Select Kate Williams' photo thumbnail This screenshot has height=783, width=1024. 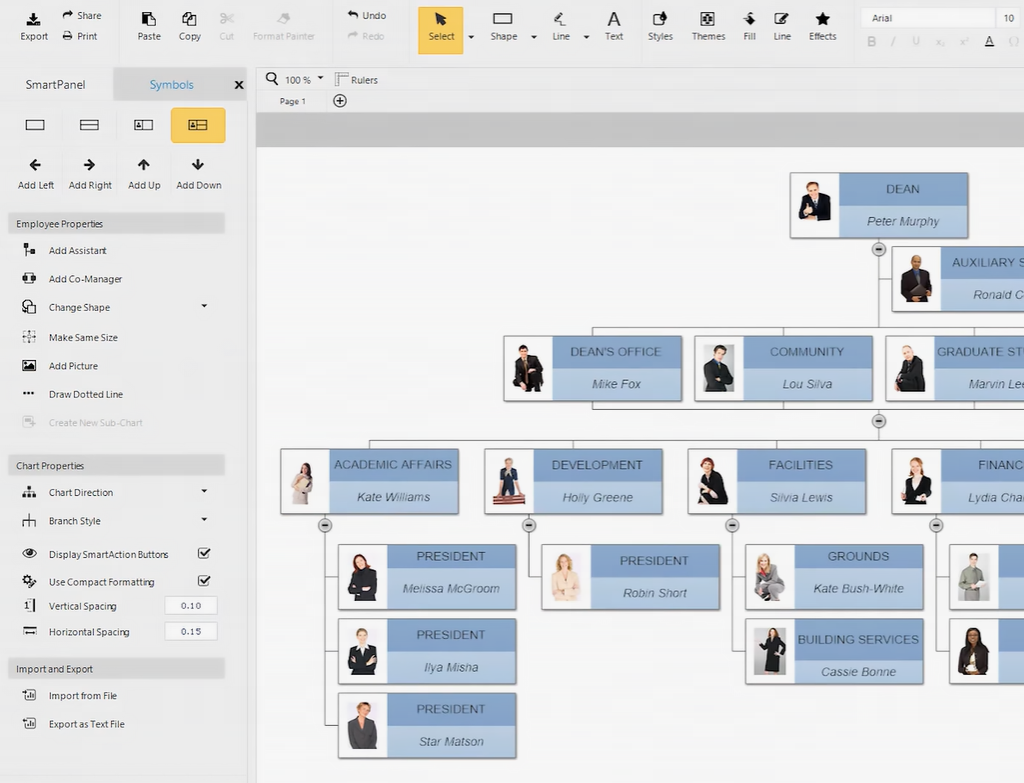click(x=305, y=481)
